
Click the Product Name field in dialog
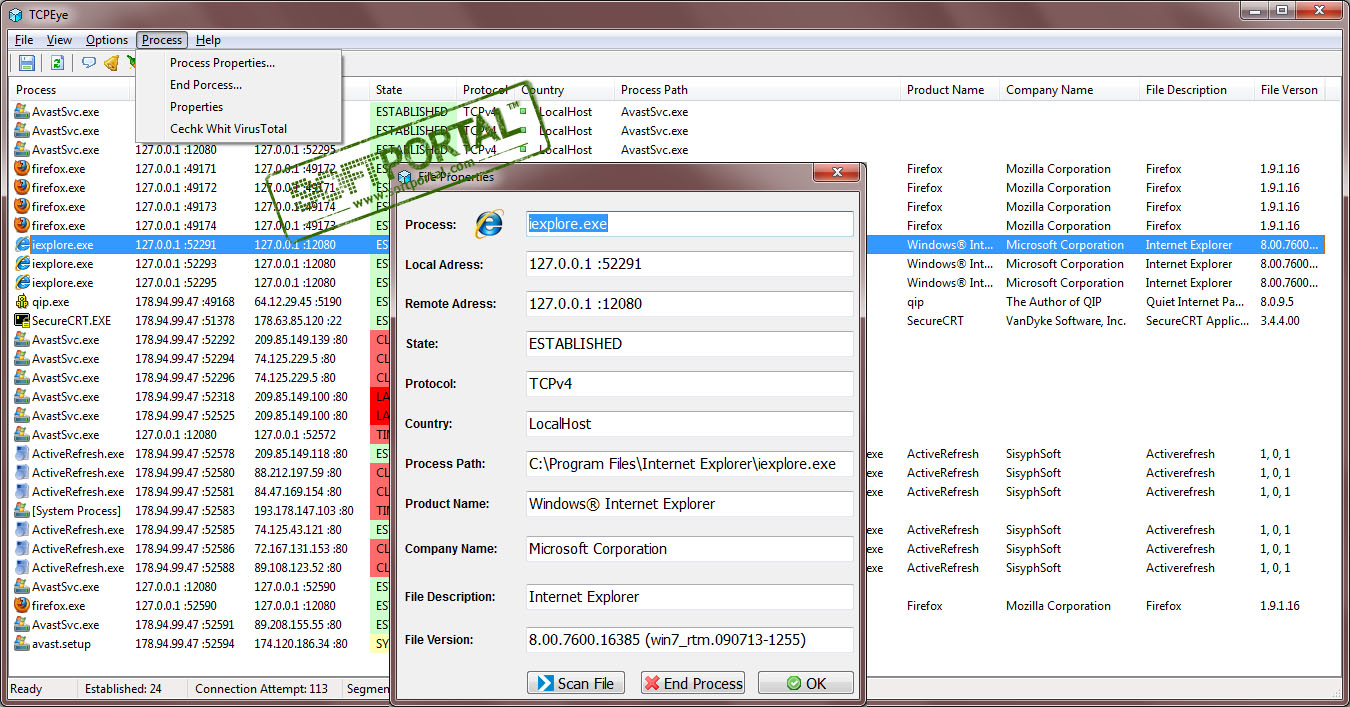(690, 504)
